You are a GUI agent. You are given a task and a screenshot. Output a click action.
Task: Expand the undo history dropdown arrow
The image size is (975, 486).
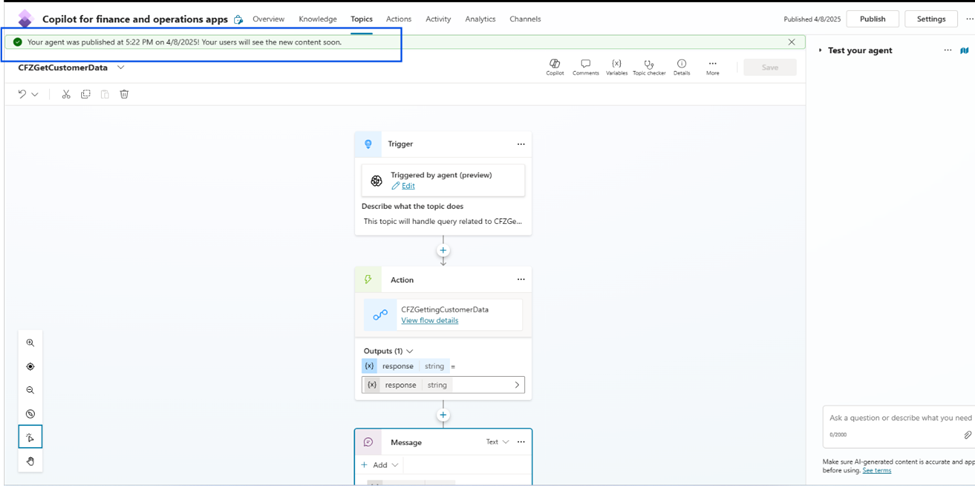pos(35,94)
